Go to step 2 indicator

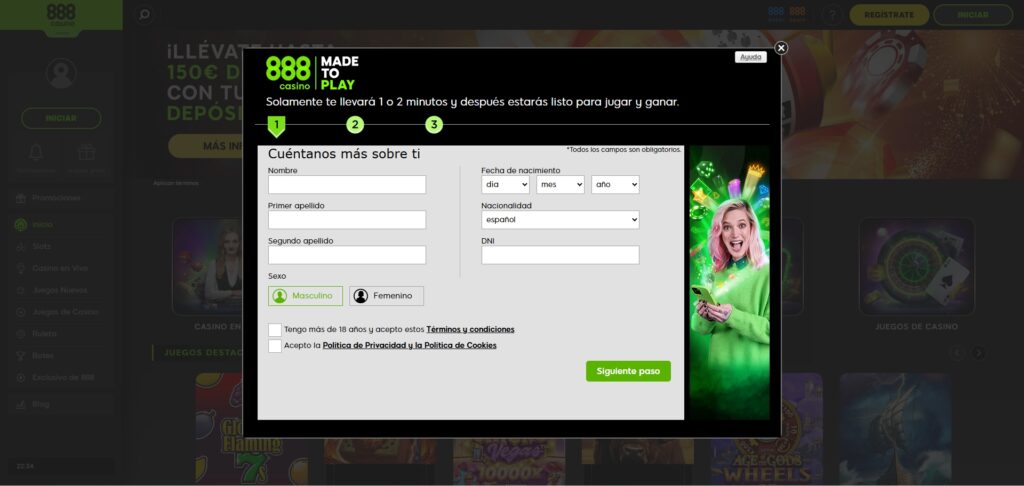tap(355, 125)
